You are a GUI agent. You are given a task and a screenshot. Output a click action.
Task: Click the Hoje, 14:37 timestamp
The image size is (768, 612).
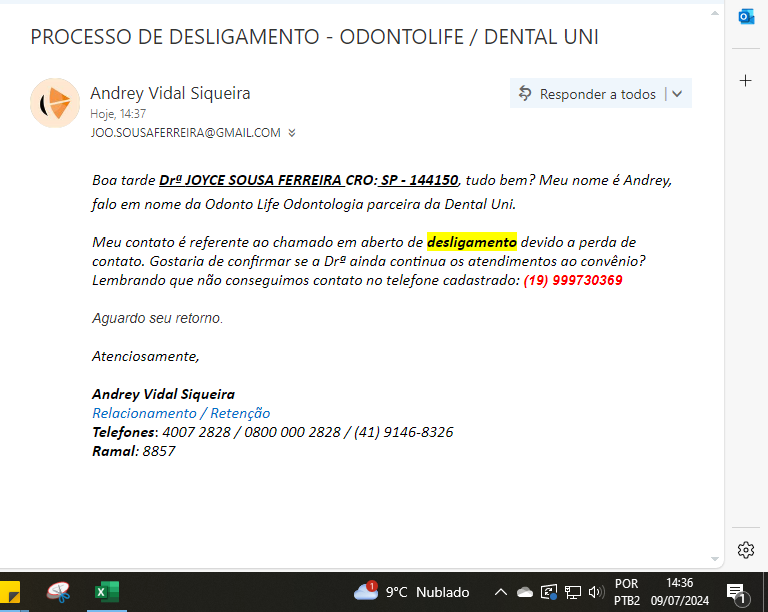pos(118,114)
